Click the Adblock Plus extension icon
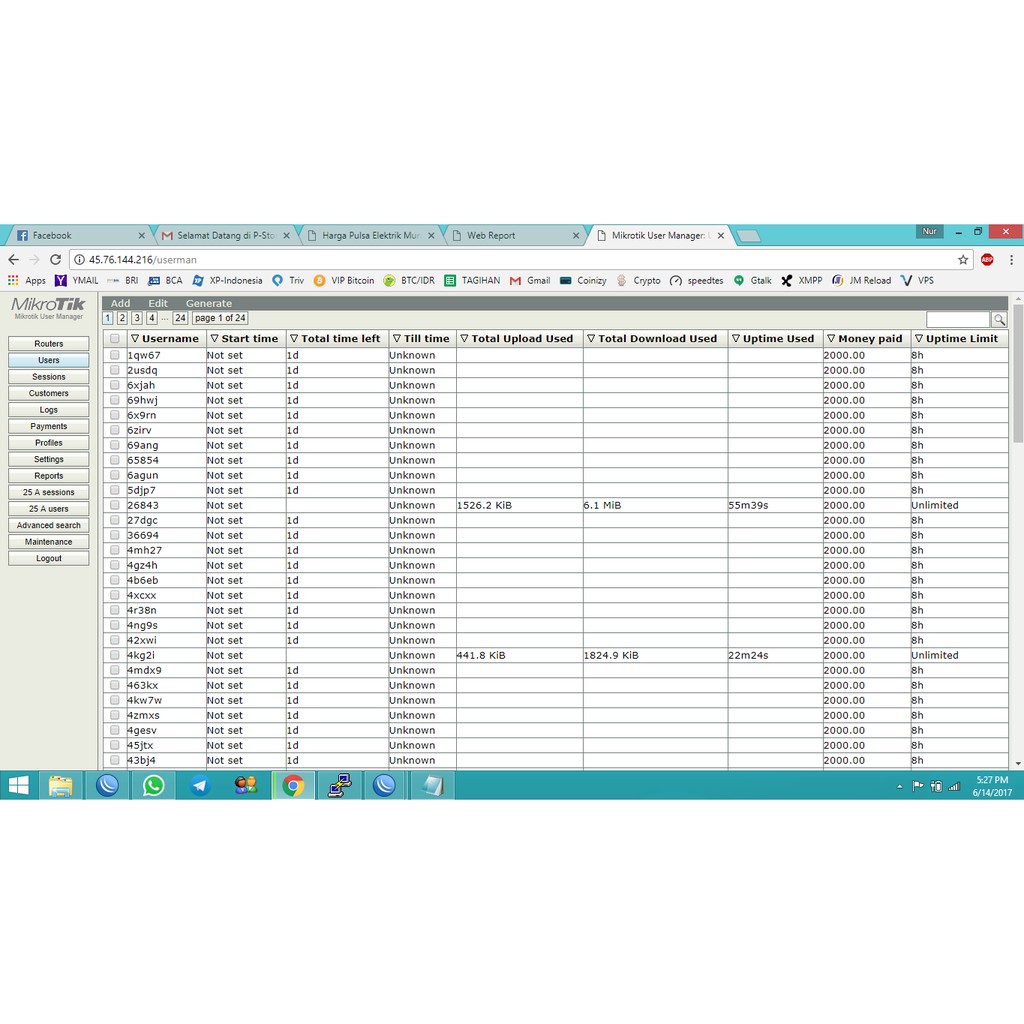The image size is (1024, 1024). (987, 260)
